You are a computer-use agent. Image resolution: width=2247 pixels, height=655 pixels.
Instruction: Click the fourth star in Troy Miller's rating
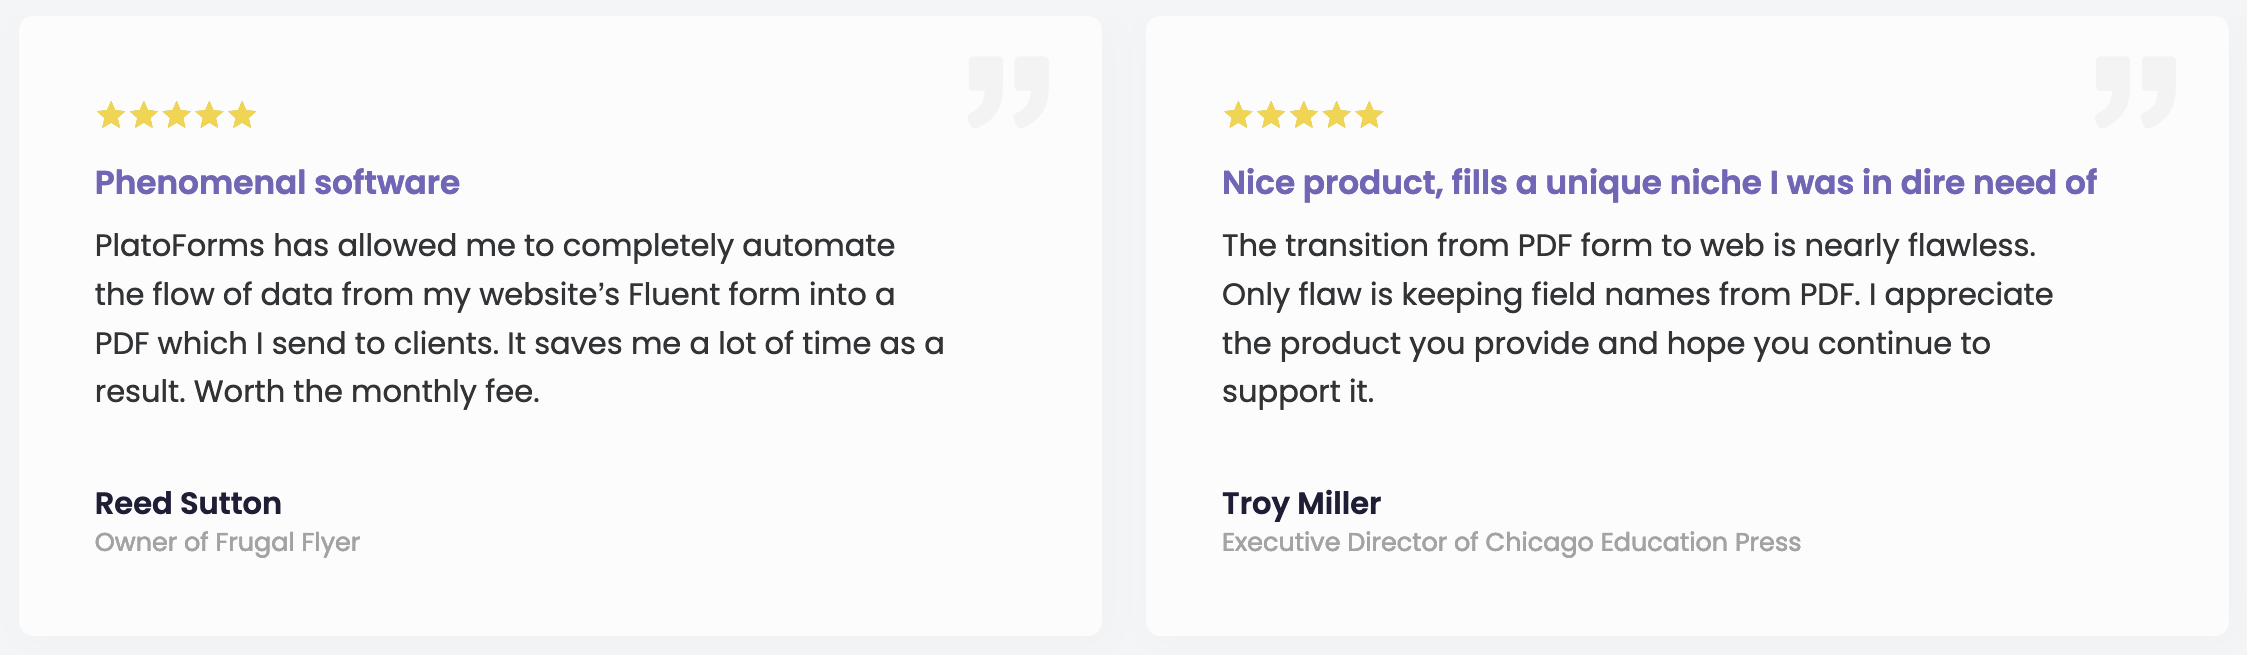1337,116
